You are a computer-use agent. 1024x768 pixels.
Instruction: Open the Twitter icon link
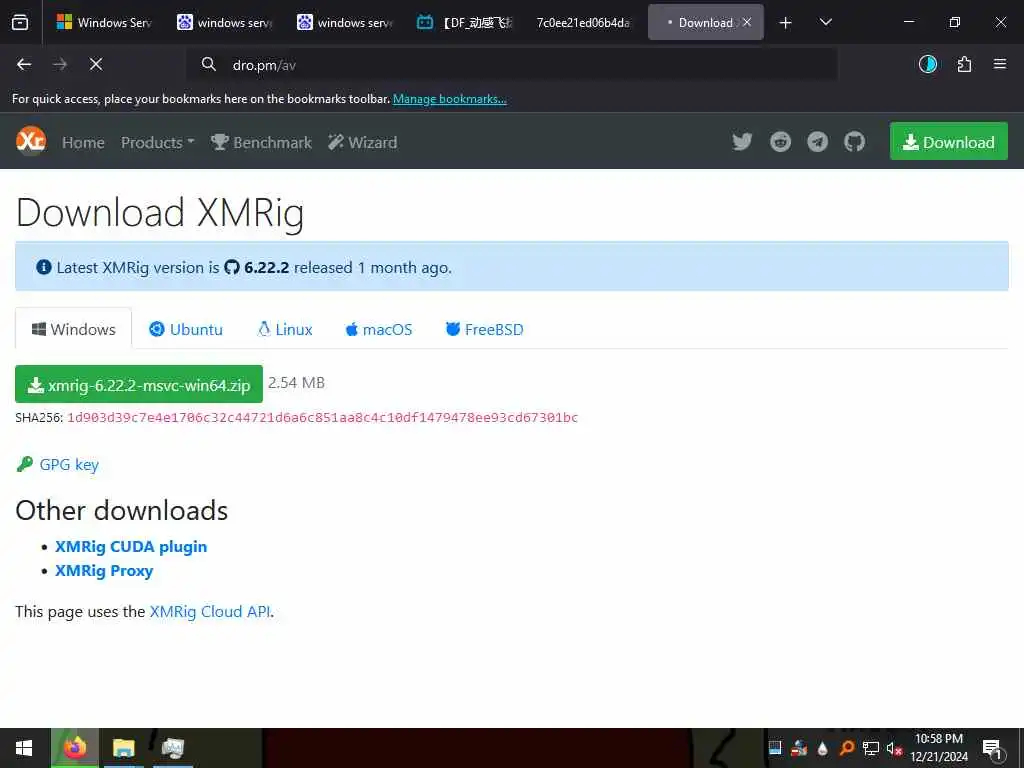742,142
